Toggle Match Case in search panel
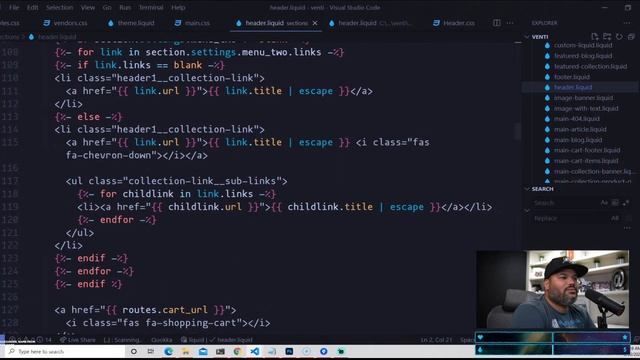640x360 pixels. pos(604,202)
